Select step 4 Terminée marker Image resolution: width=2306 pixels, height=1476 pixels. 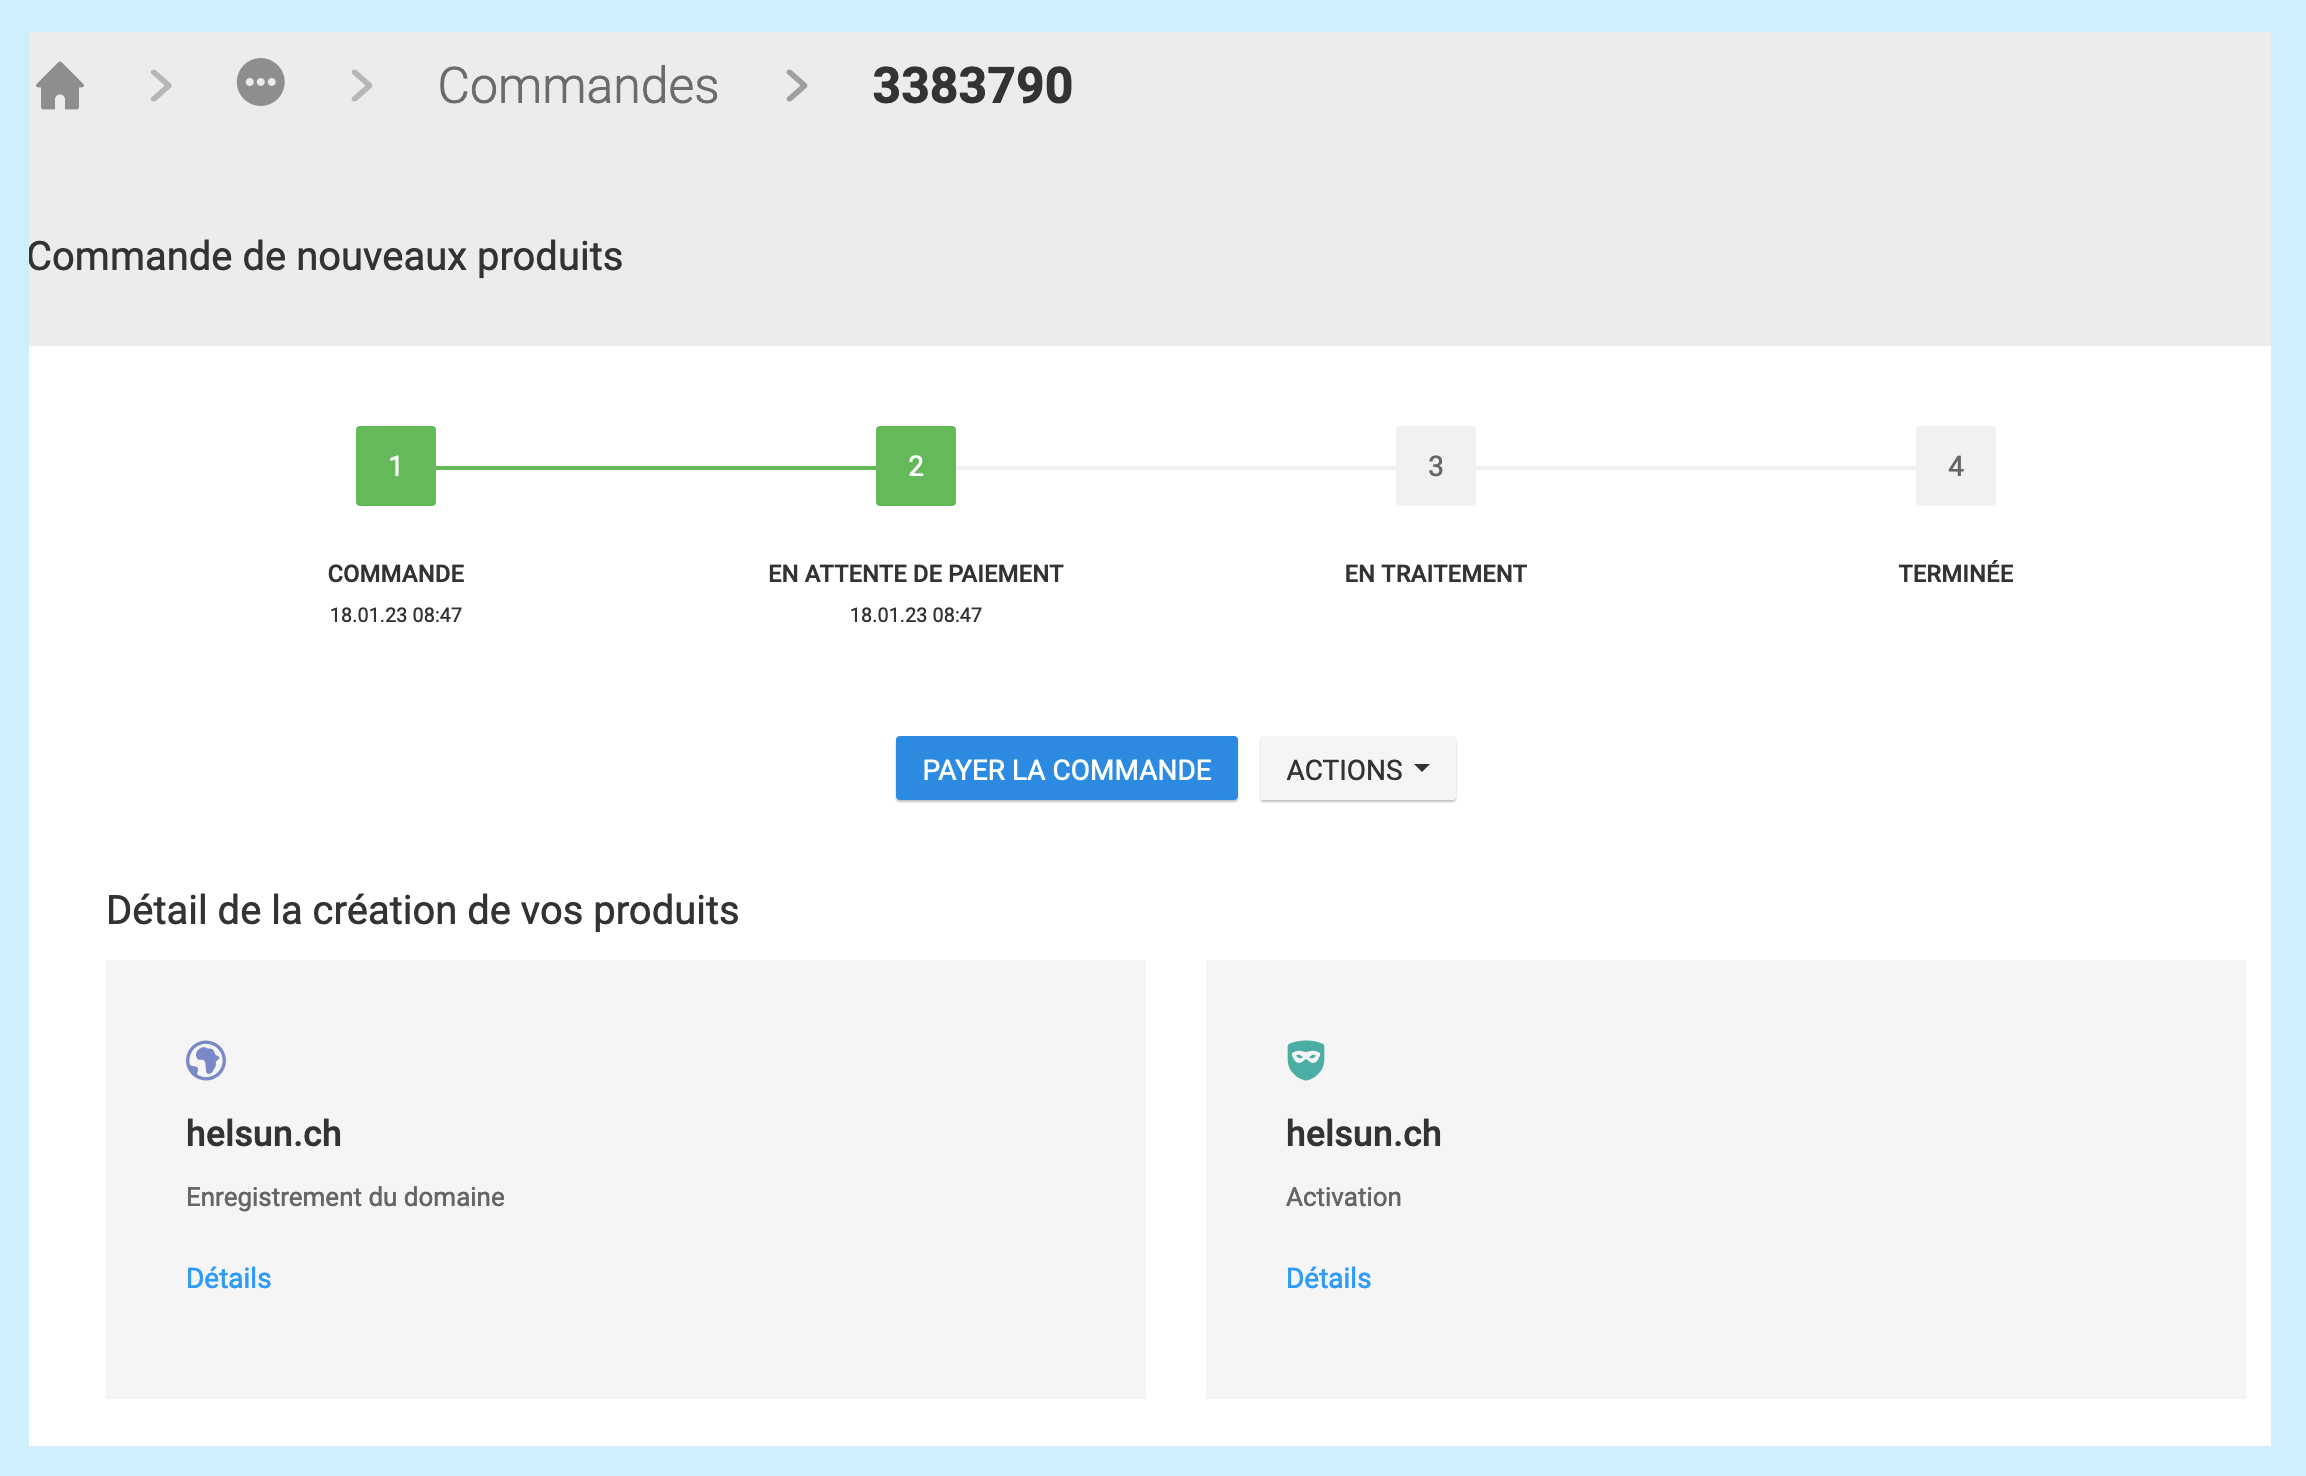click(1955, 466)
